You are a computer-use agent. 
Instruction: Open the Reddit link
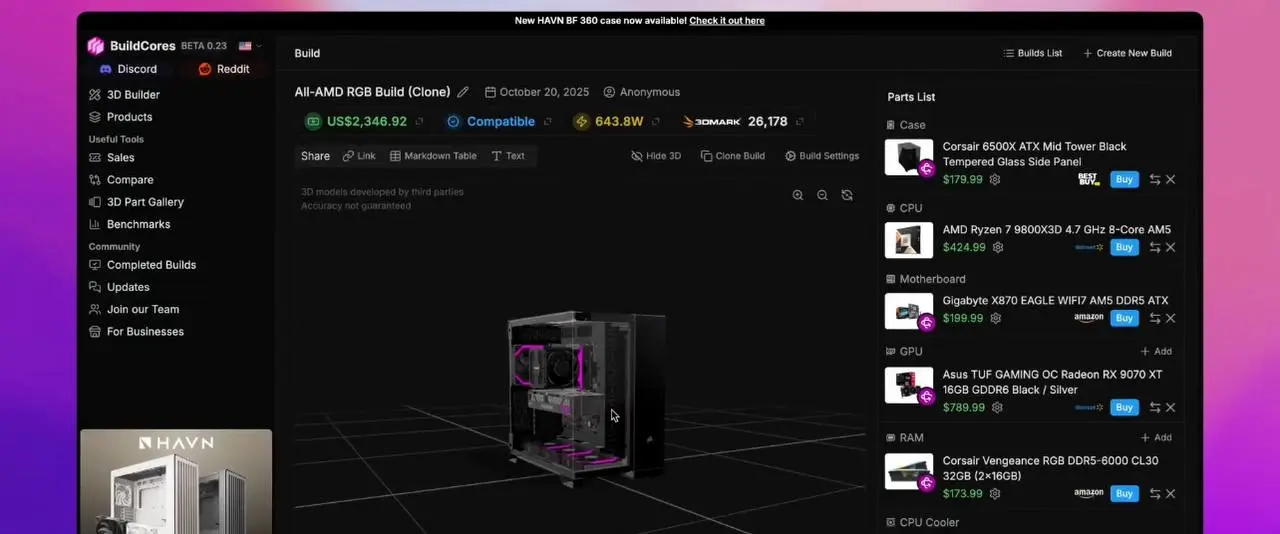click(x=224, y=69)
